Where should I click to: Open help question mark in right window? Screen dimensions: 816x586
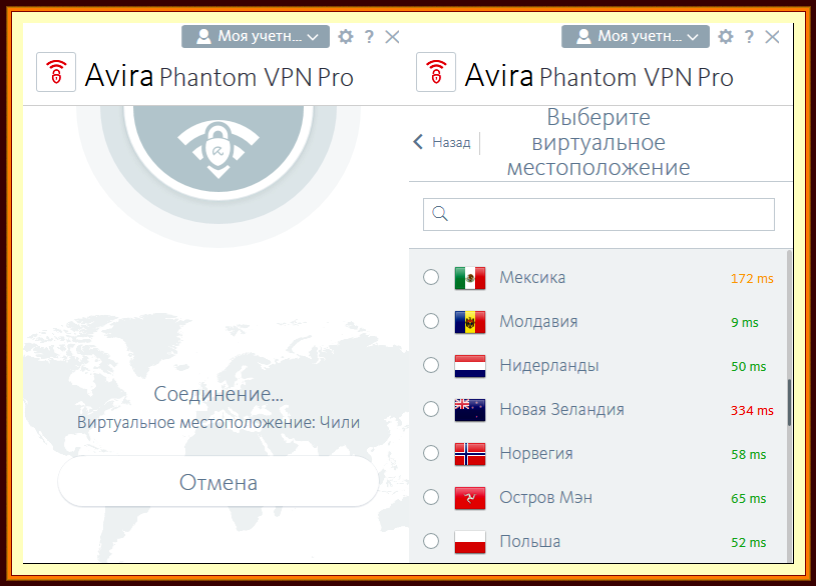click(x=749, y=36)
